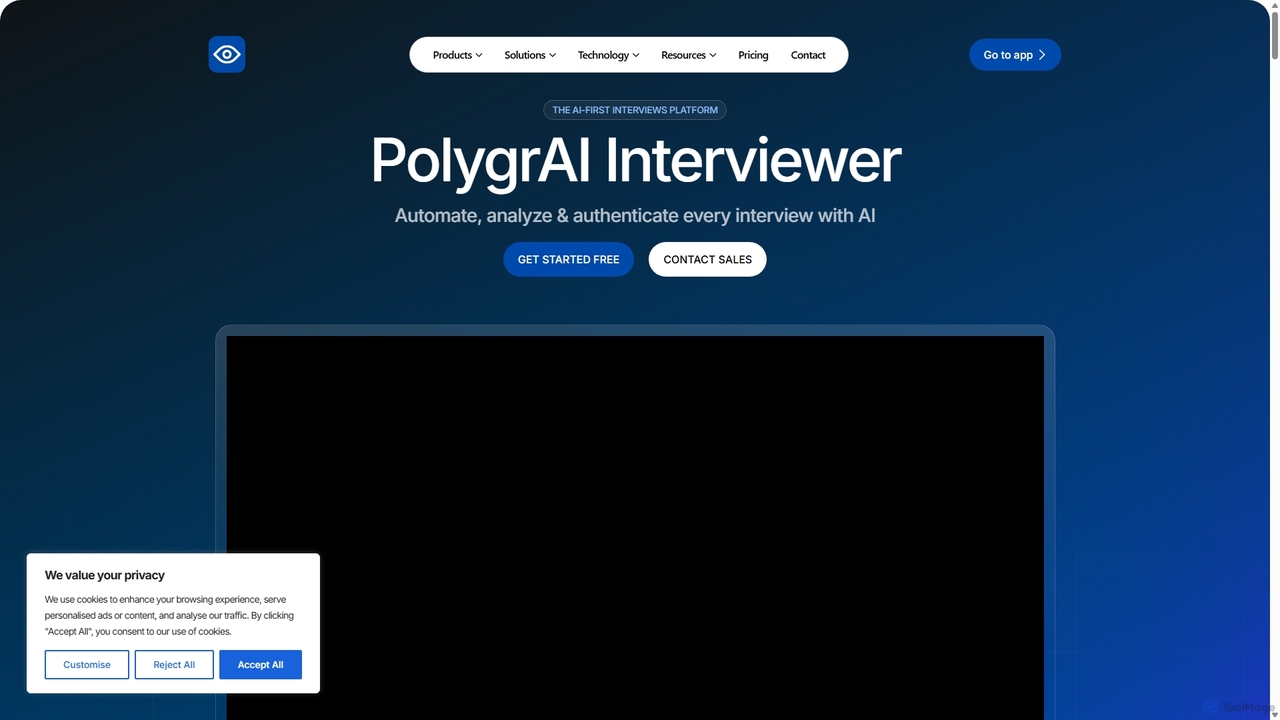Expand the Solutions navigation menu
Image resolution: width=1280 pixels, height=720 pixels.
click(530, 55)
